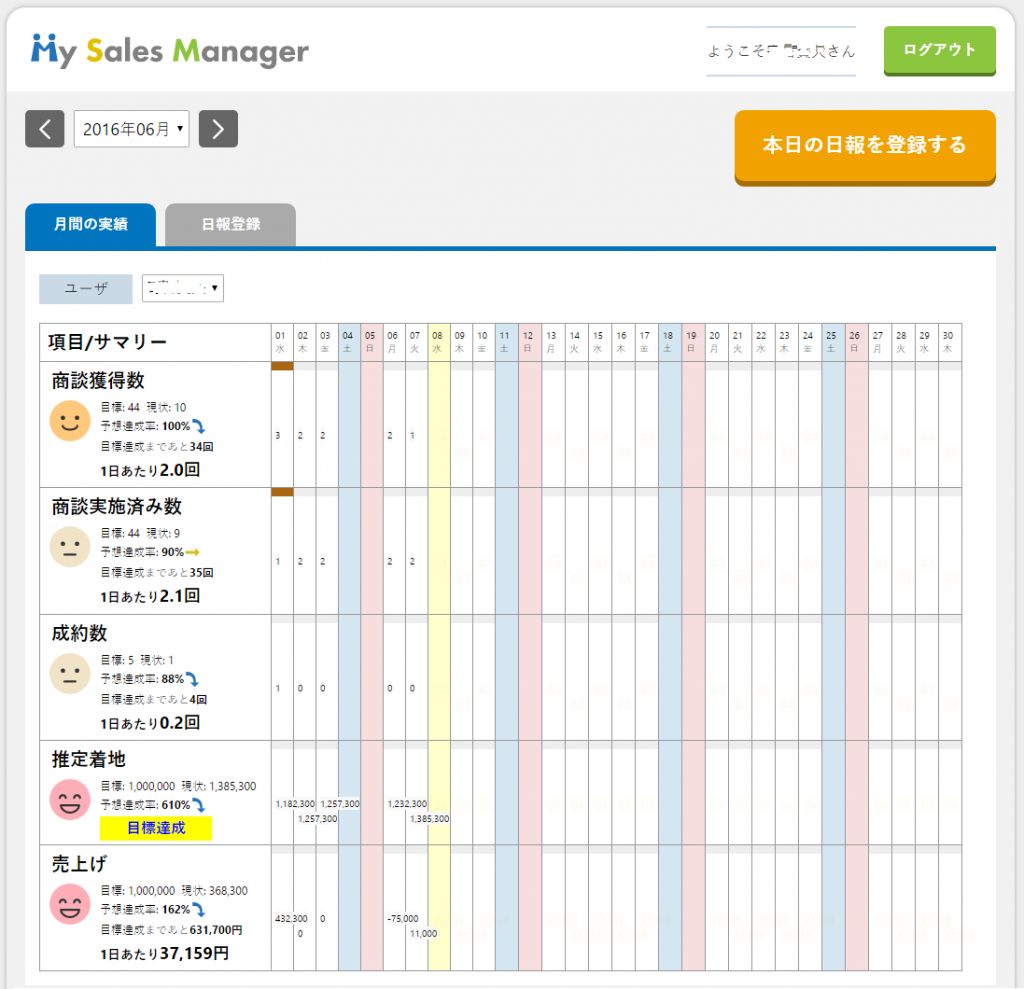This screenshot has height=989, width=1024.
Task: Click the 本日の日報を登録する button
Action: click(864, 146)
